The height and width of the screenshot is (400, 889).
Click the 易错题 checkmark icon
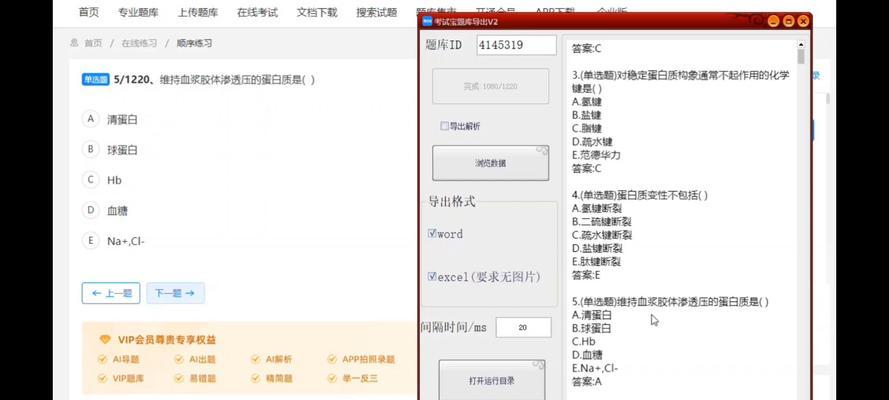tap(179, 378)
